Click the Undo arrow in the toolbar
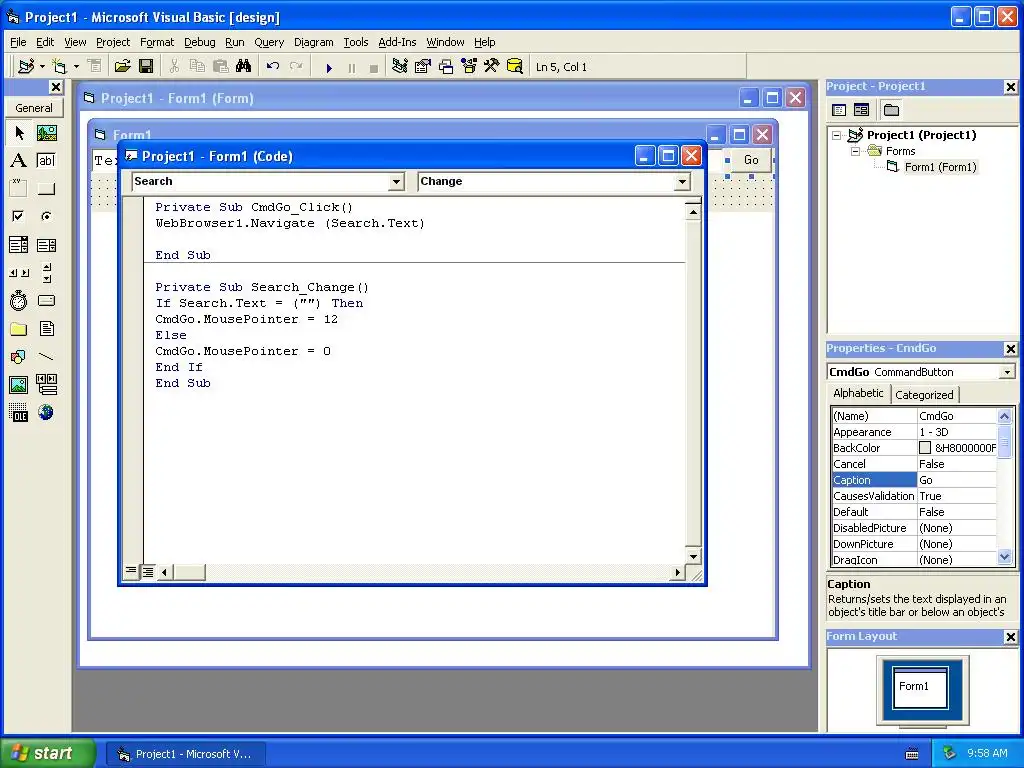1024x768 pixels. 273,67
